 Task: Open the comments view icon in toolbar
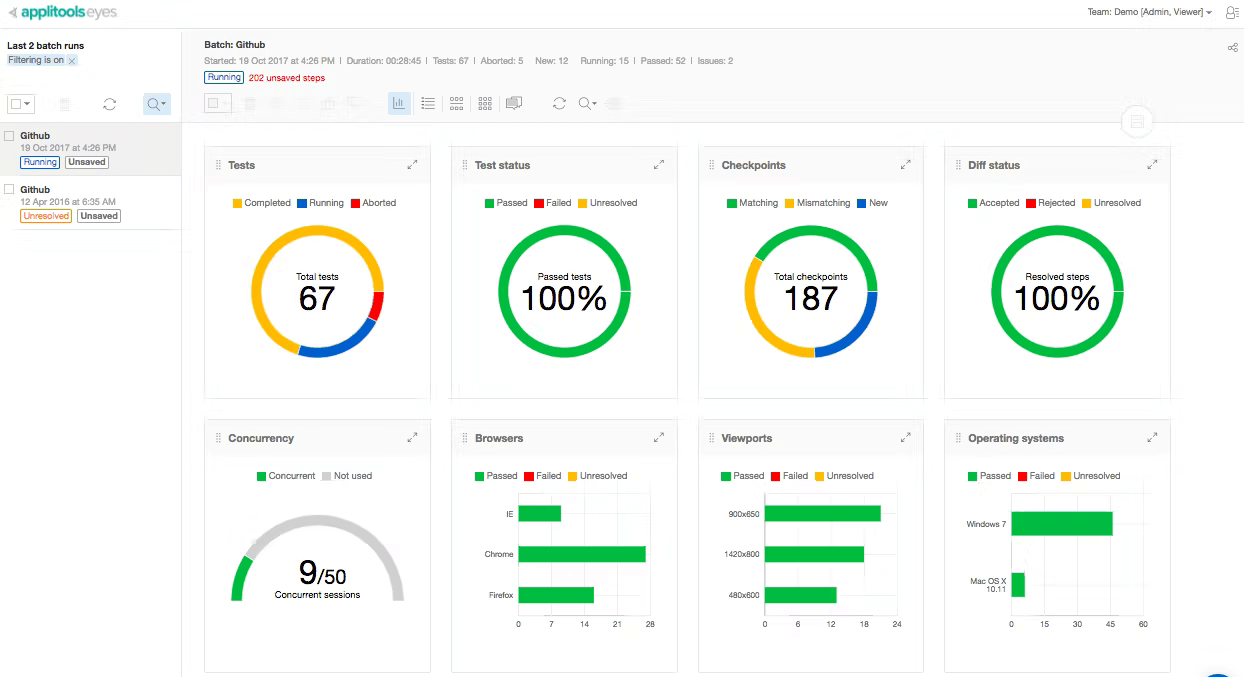pyautogui.click(x=514, y=103)
